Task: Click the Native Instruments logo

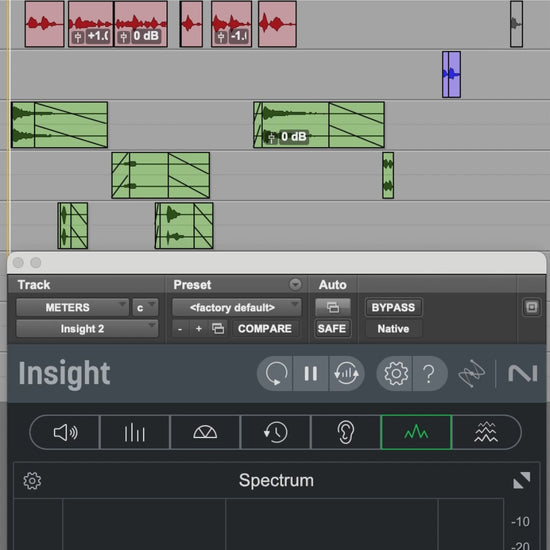Action: tap(523, 373)
